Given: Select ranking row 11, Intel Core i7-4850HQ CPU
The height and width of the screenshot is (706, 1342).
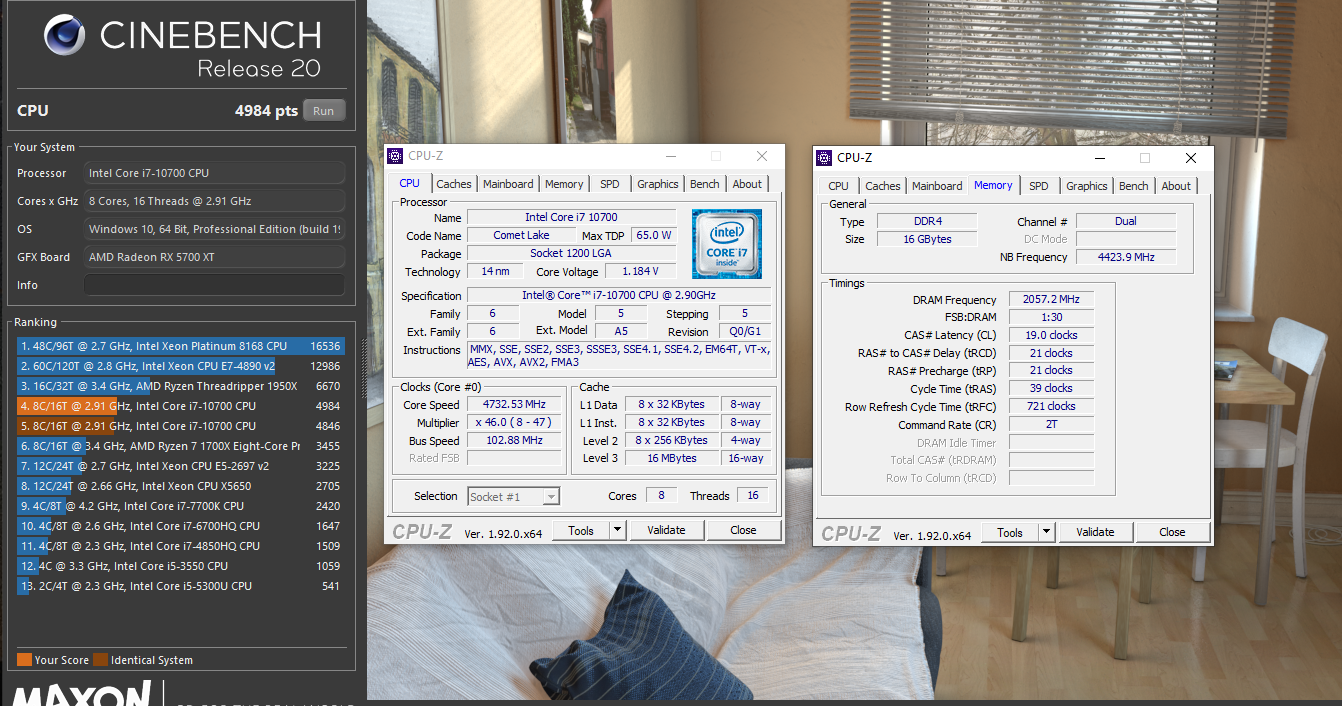Looking at the screenshot, I should click(181, 546).
